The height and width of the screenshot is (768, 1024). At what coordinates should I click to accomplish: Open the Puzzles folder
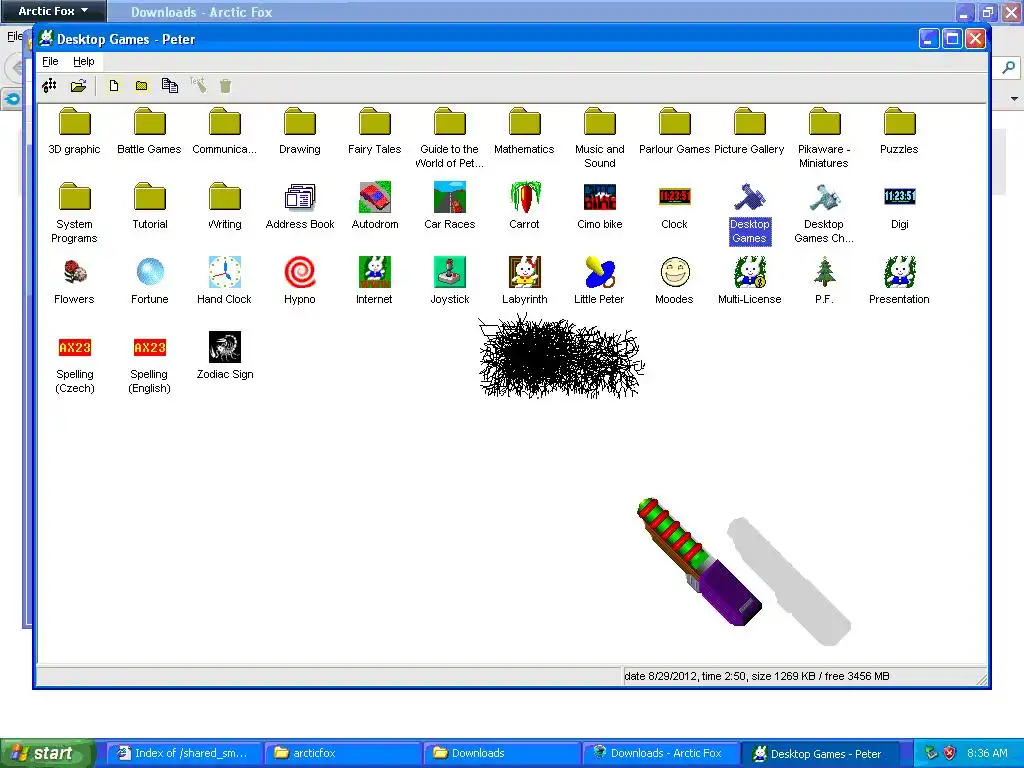899,123
